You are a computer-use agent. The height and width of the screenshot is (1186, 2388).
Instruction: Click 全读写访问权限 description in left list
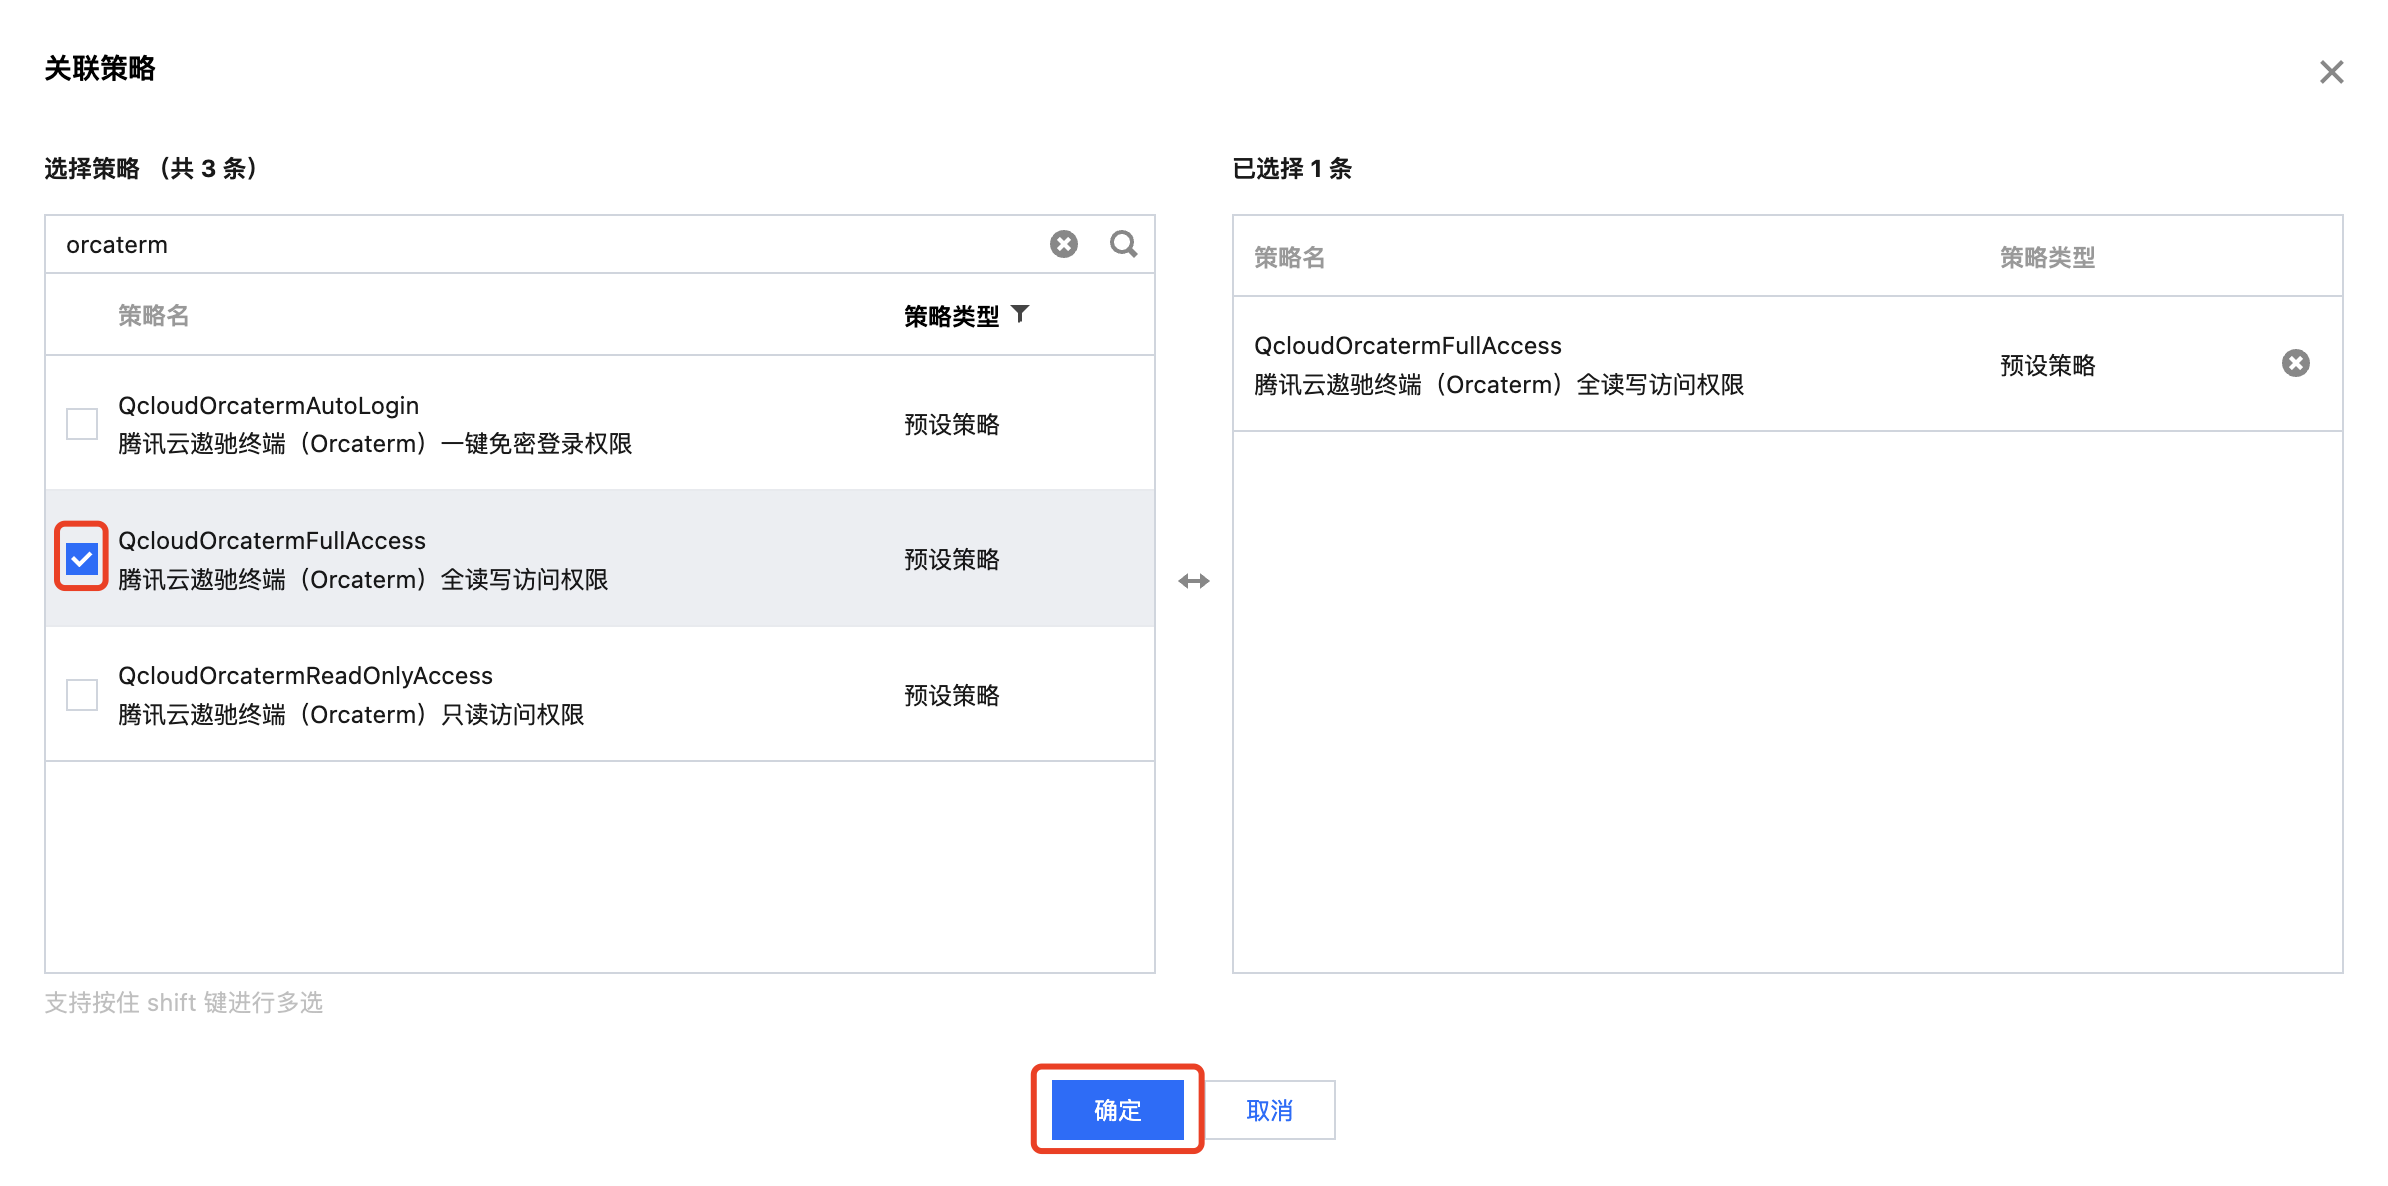tap(524, 580)
